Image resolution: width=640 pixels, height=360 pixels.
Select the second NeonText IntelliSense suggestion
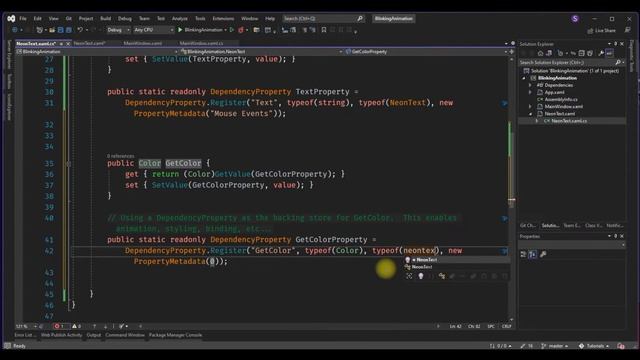pyautogui.click(x=456, y=267)
